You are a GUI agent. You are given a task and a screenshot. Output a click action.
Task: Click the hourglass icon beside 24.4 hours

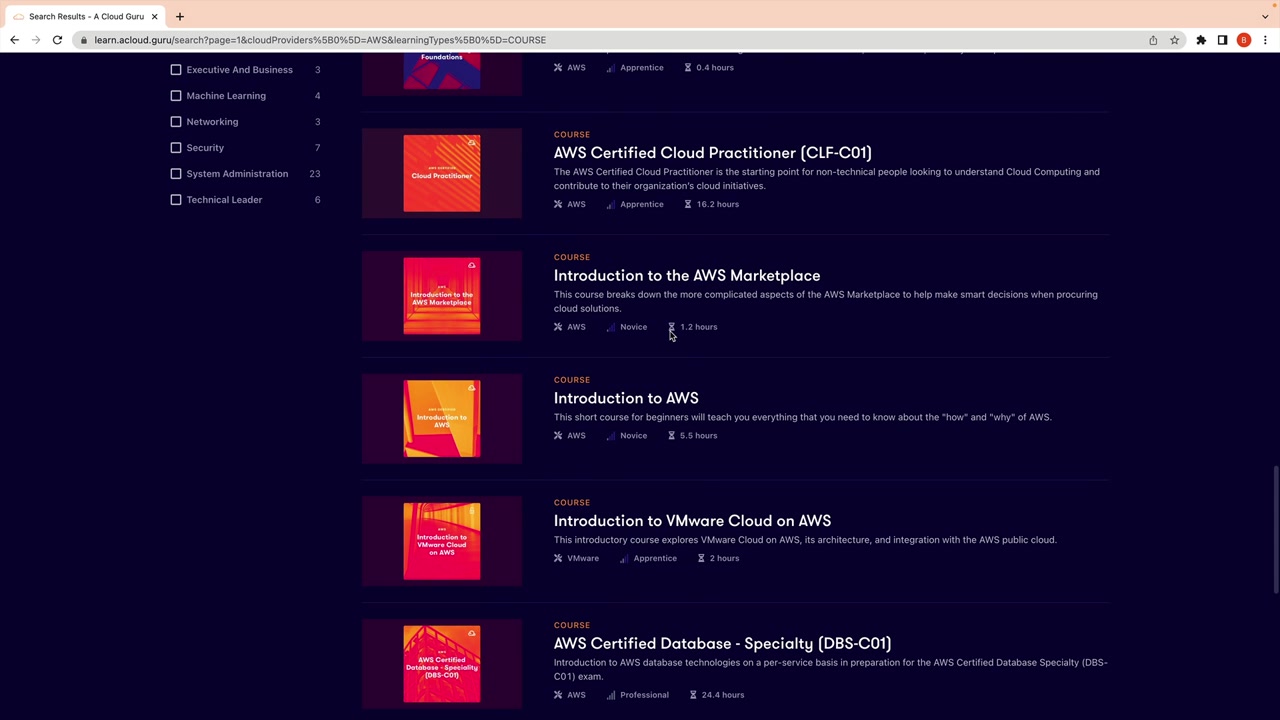coord(693,695)
